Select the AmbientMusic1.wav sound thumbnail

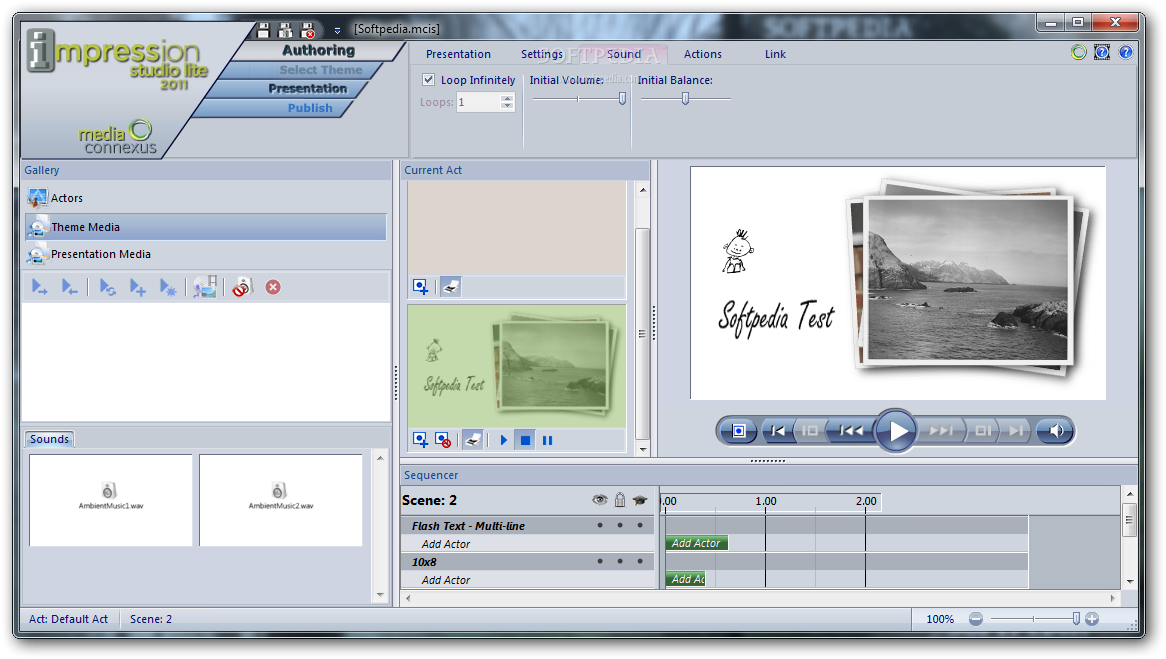(111, 500)
